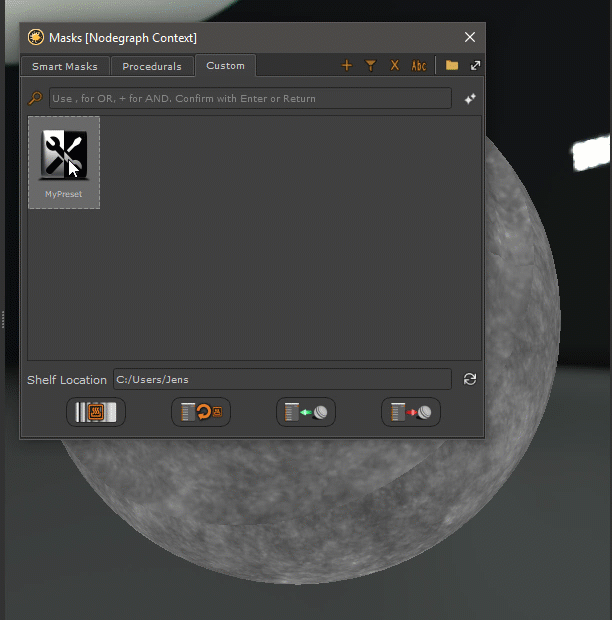Close the Masks Nodegraph Context window
This screenshot has height=620, width=612.
pos(470,37)
